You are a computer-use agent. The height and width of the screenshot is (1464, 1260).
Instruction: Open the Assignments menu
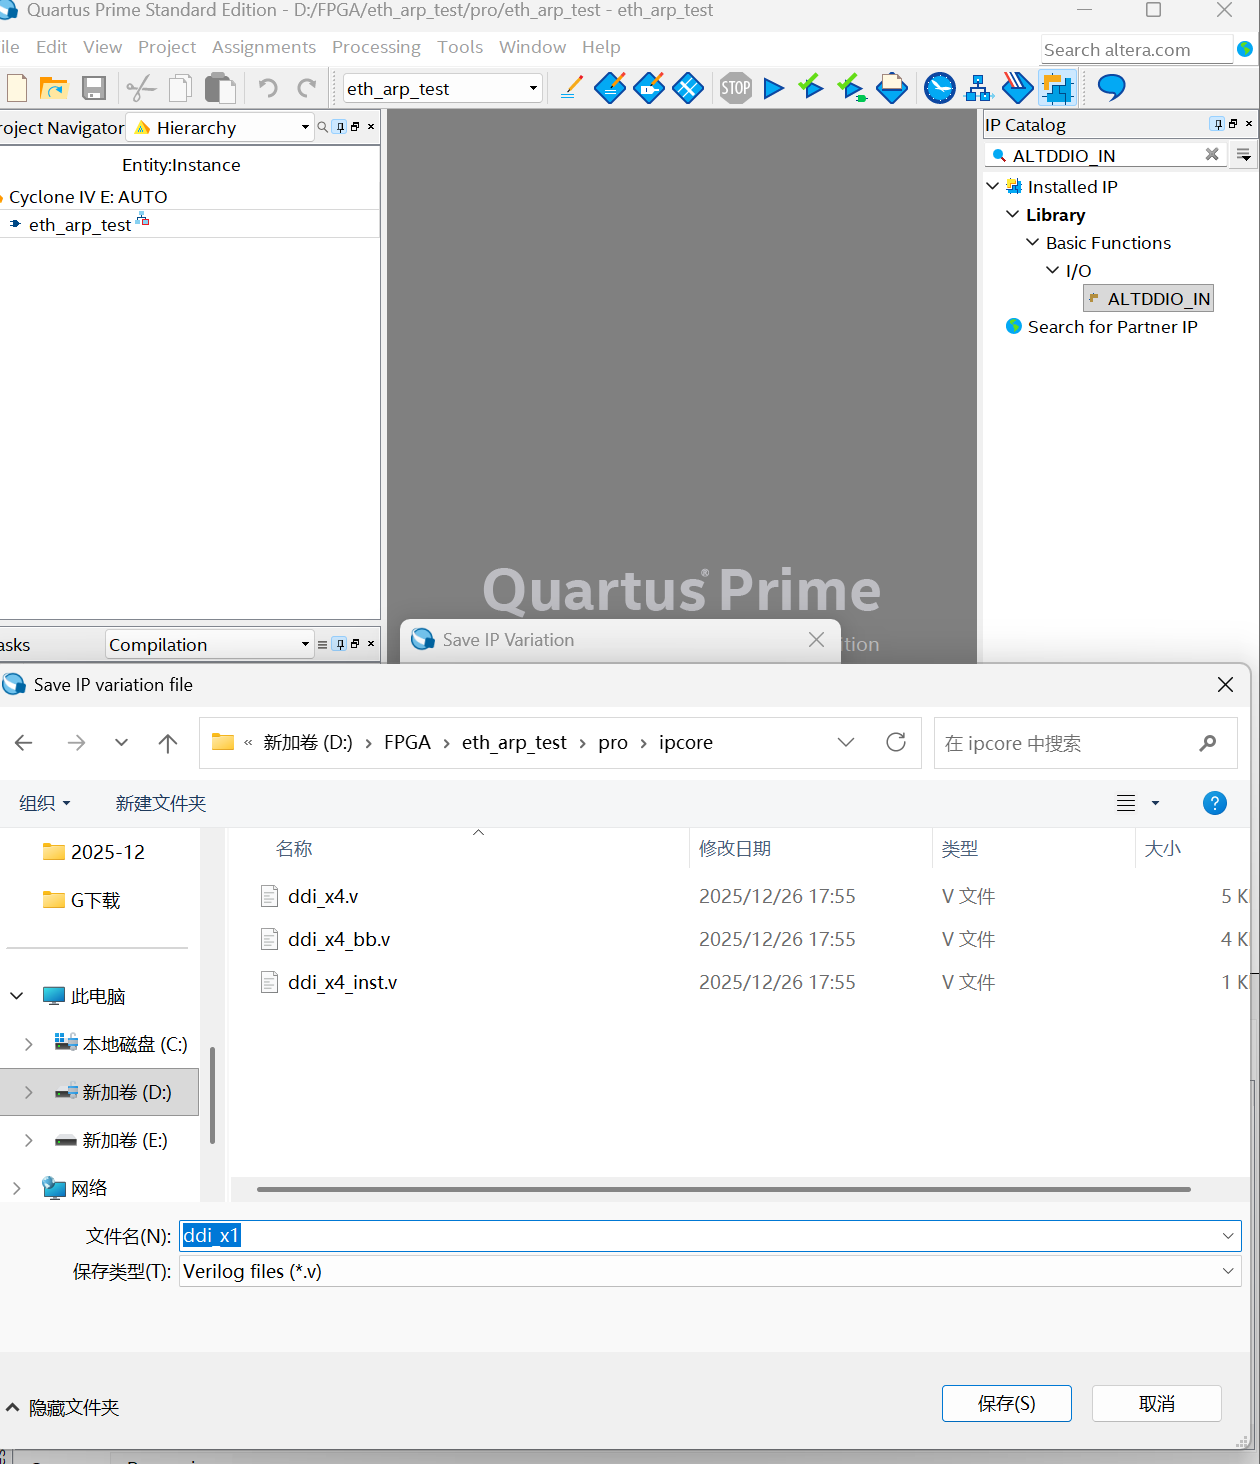coord(264,47)
